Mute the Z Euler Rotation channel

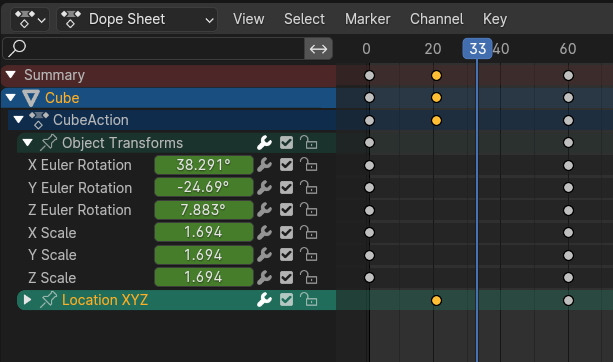[287, 210]
